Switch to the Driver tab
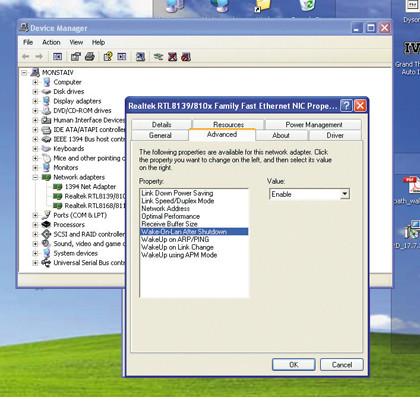 coord(335,135)
